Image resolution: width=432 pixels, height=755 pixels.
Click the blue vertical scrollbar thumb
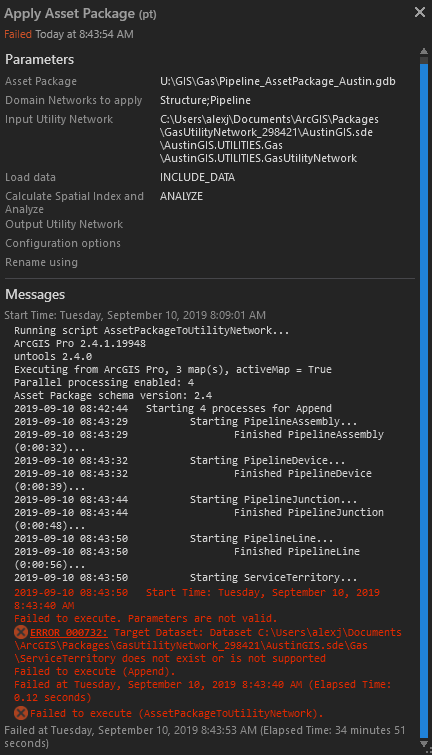click(x=424, y=400)
